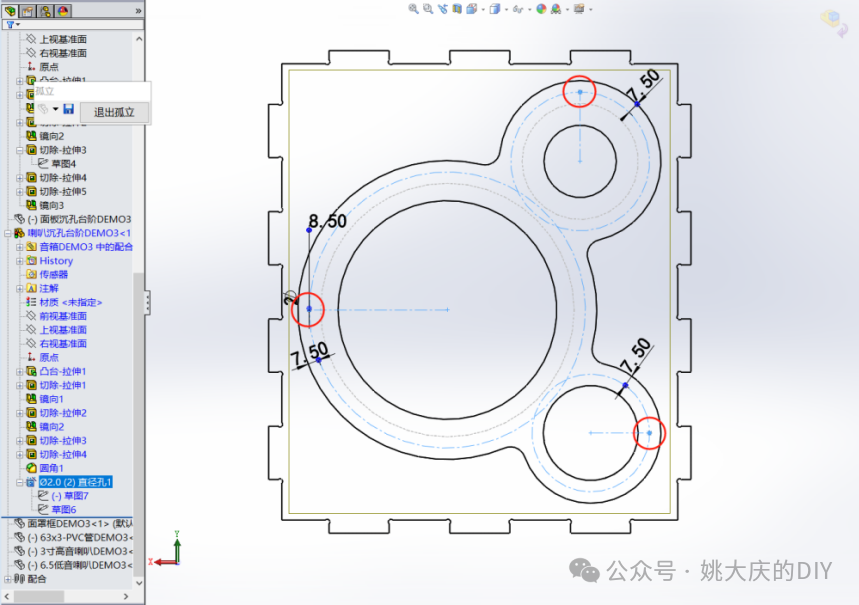This screenshot has width=859, height=605.
Task: Expand the 配合 mates folder
Action: click(x=8, y=579)
